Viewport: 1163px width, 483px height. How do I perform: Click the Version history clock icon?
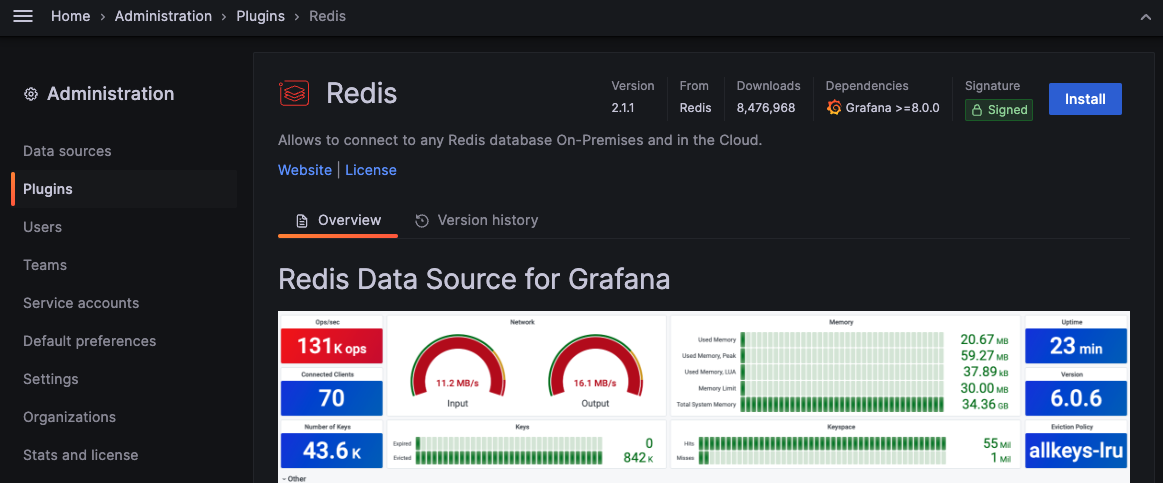422,220
